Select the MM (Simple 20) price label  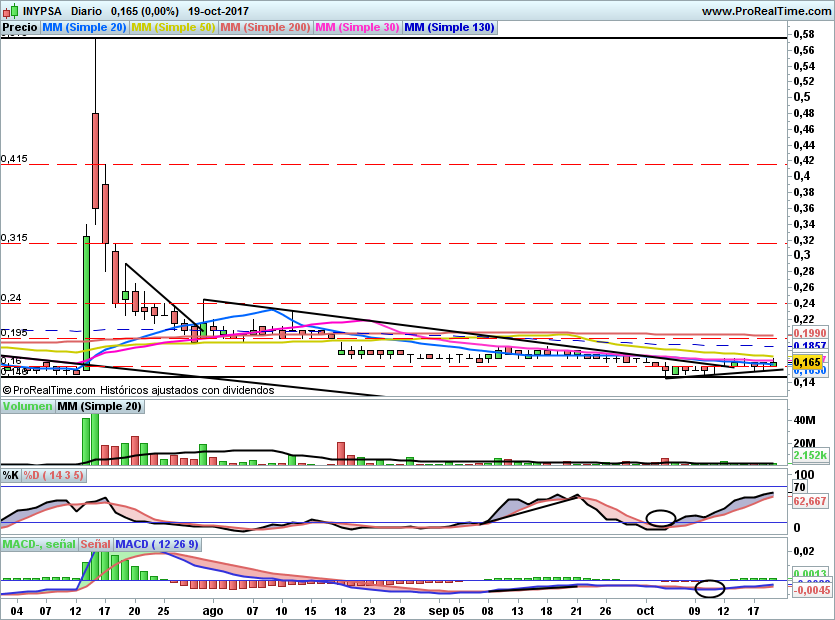pyautogui.click(x=84, y=27)
